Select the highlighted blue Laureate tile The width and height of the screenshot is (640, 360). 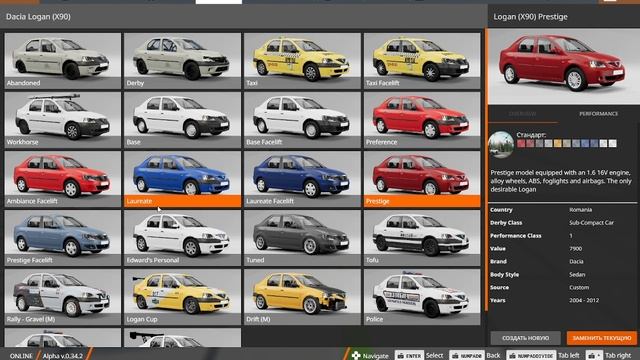(x=182, y=179)
